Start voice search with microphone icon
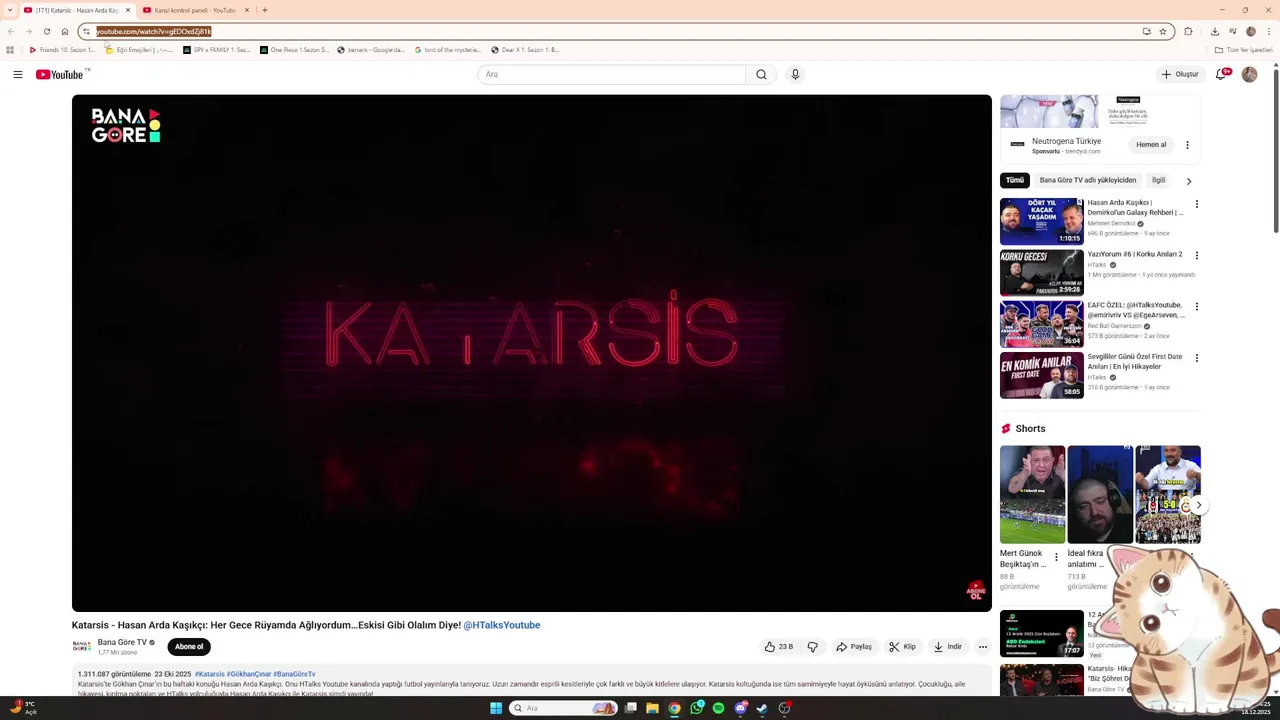1280x720 pixels. pyautogui.click(x=795, y=74)
